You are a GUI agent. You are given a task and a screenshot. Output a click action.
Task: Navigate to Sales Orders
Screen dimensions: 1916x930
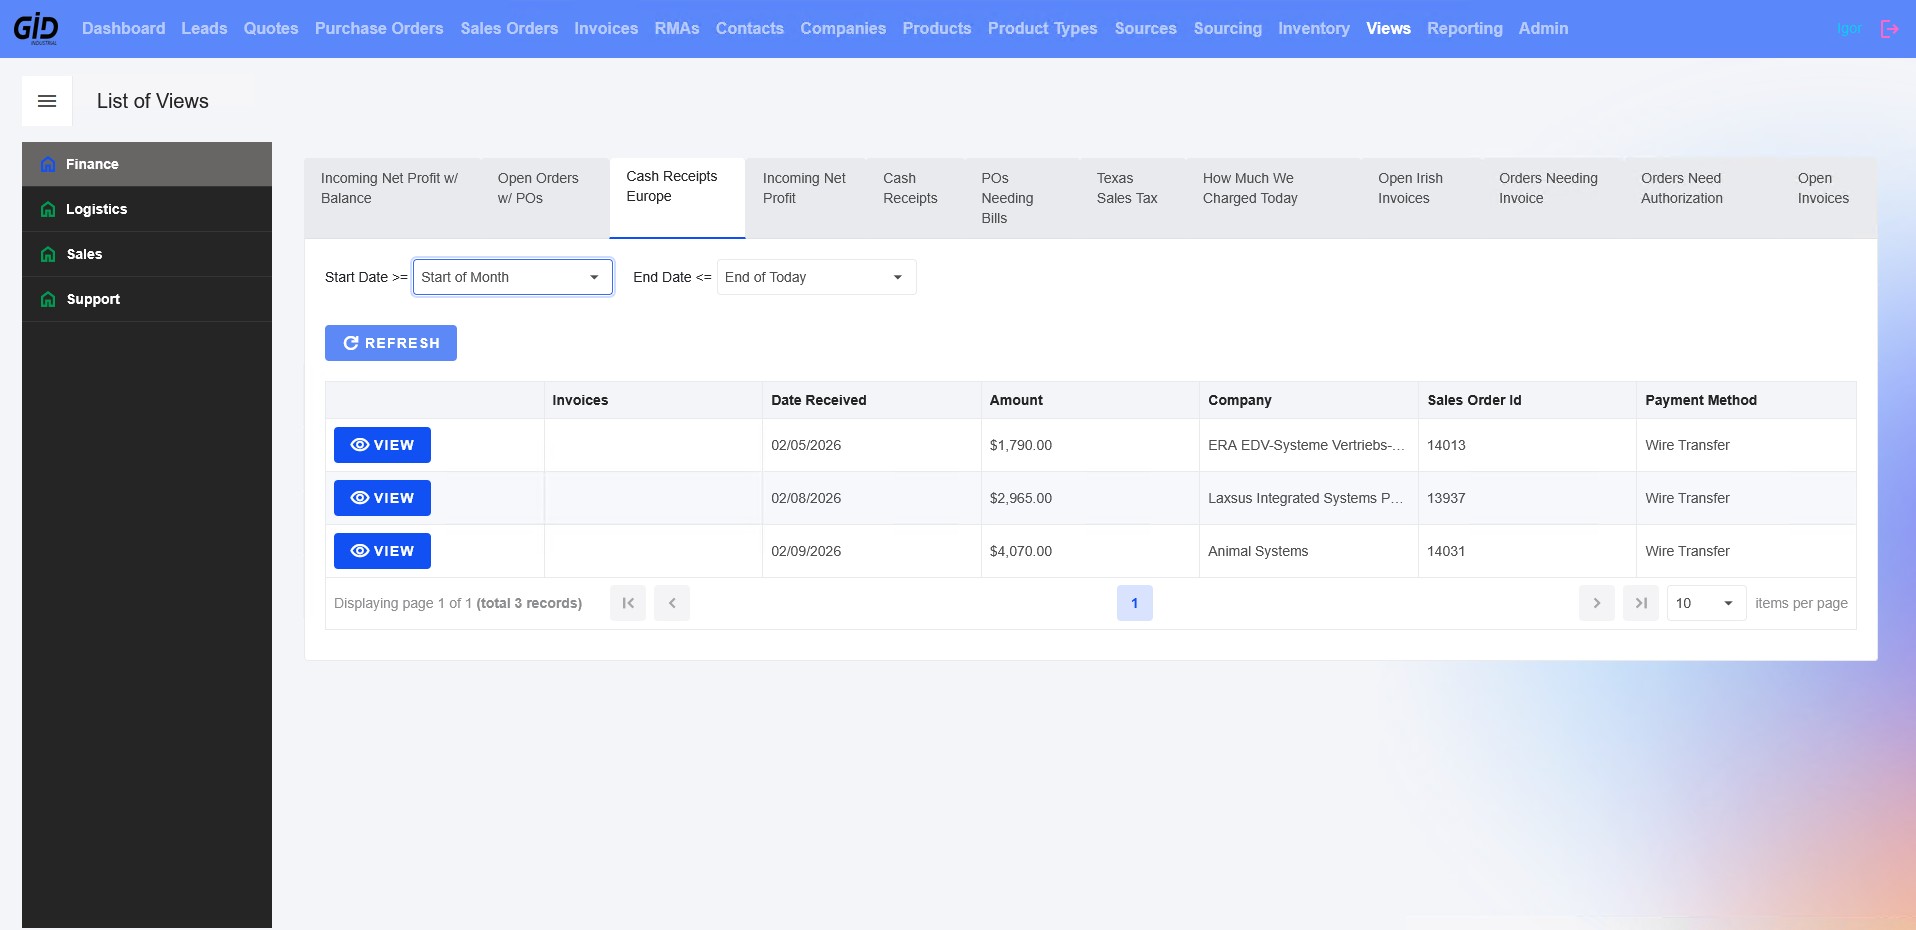coord(509,29)
